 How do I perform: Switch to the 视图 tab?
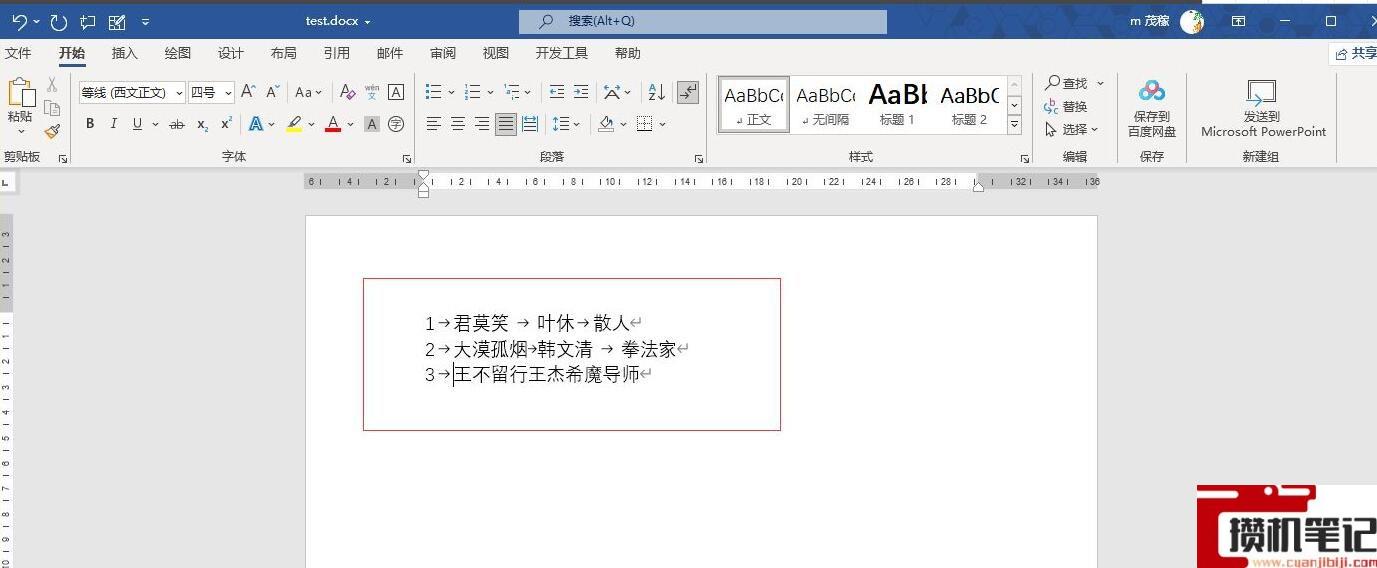coord(496,53)
